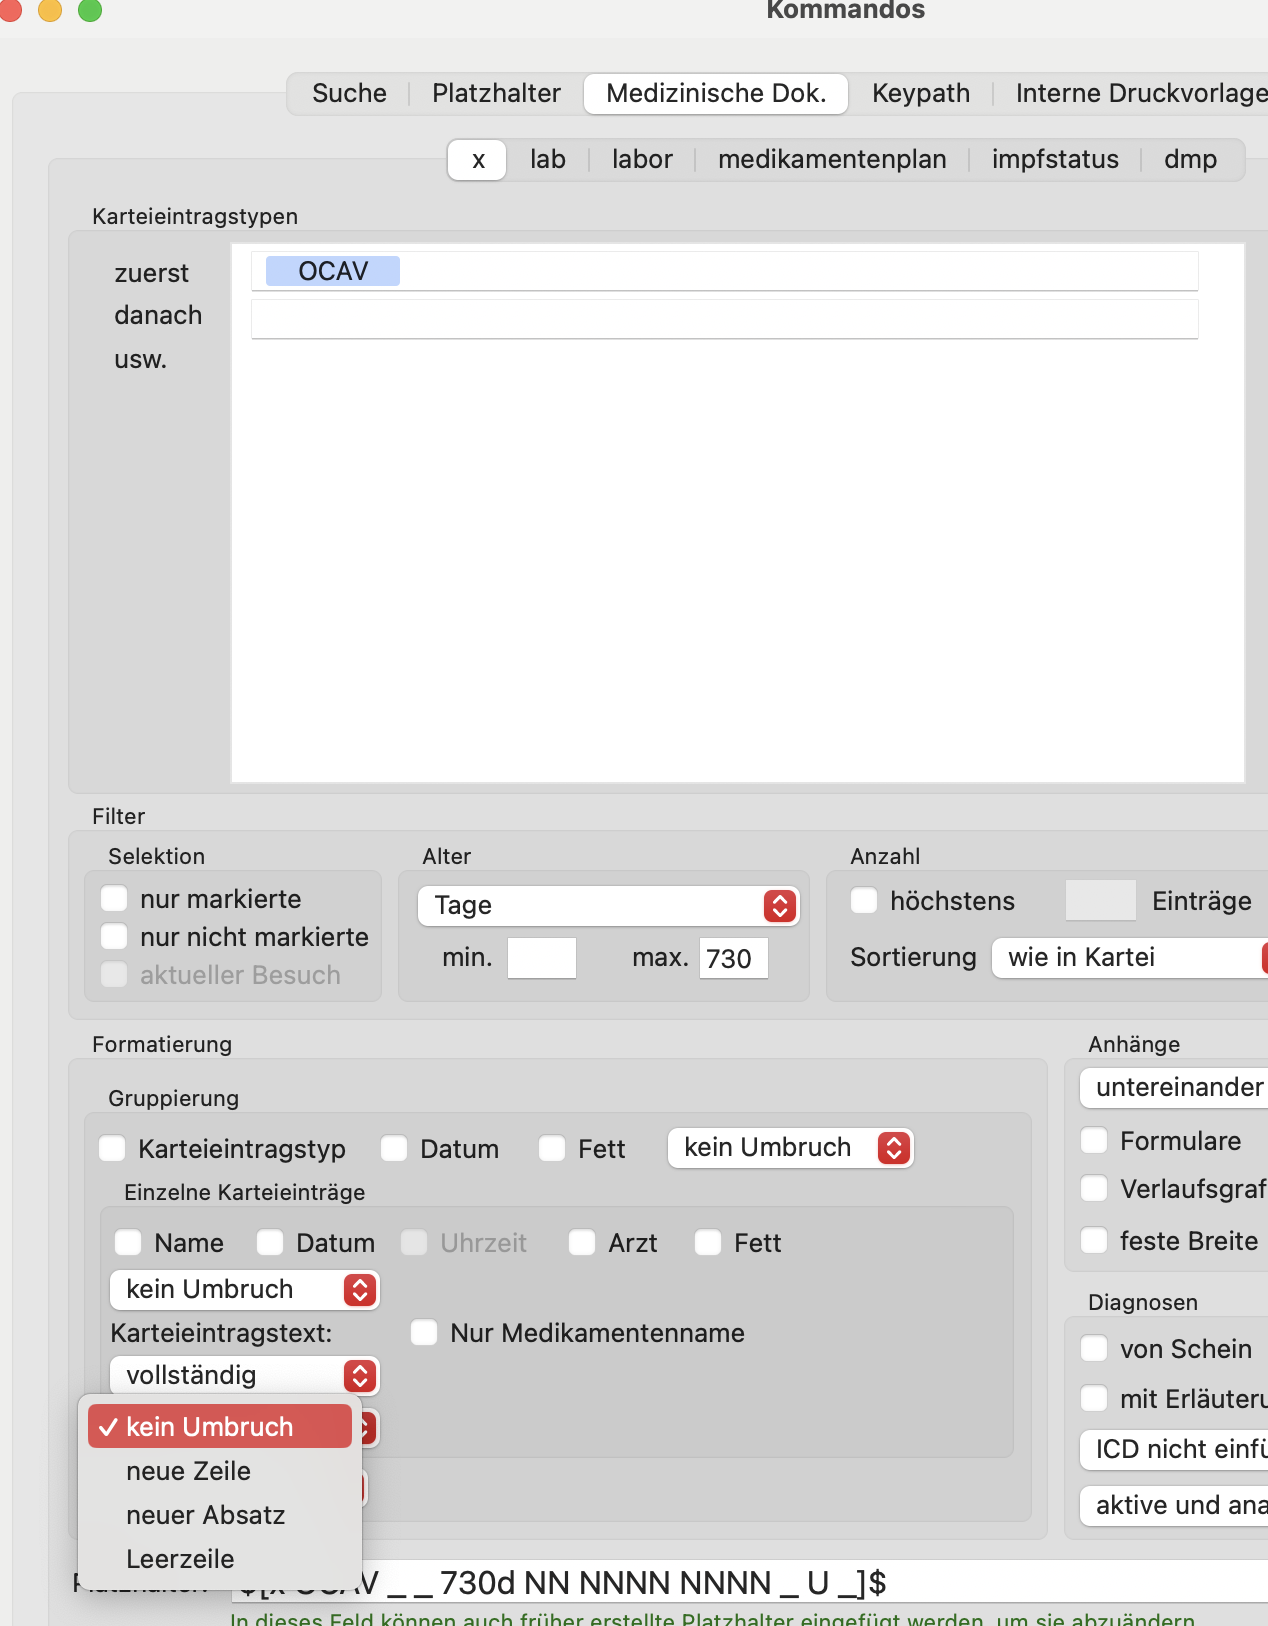Viewport: 1268px width, 1626px height.
Task: Open the labor sub-tab
Action: (x=642, y=159)
